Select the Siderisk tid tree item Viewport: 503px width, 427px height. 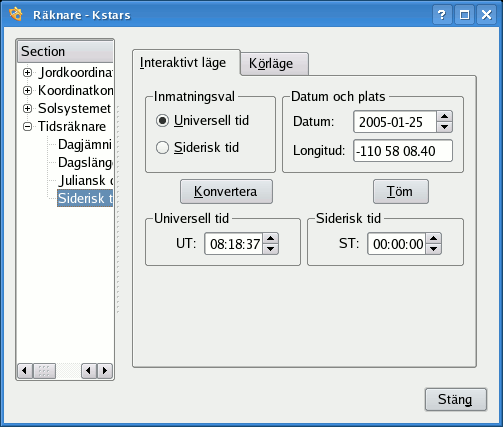(x=85, y=198)
